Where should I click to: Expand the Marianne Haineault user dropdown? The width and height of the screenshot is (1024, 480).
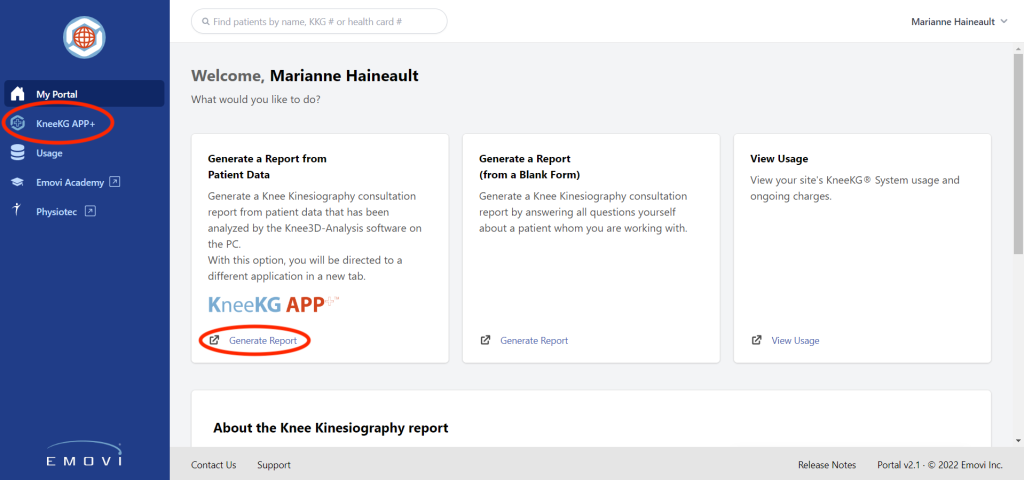point(960,22)
